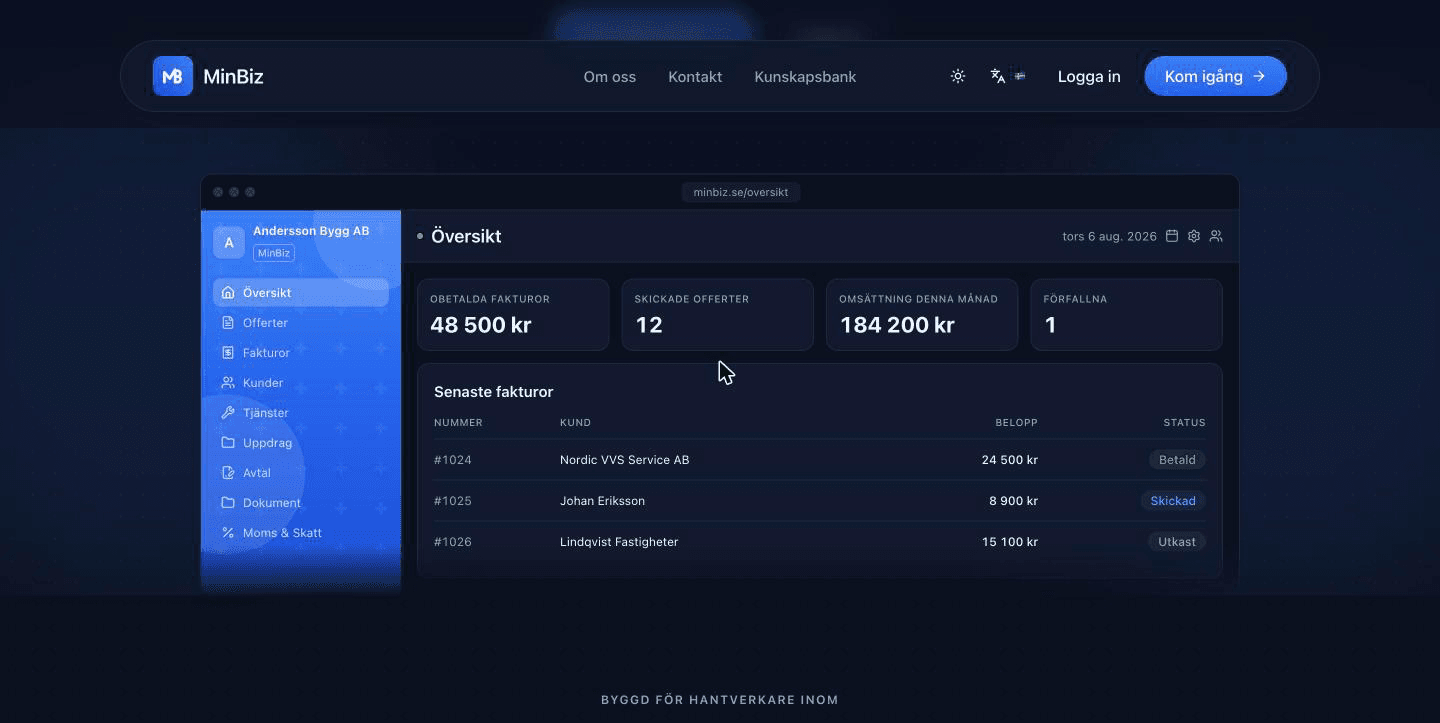Open the Om oss page
The height and width of the screenshot is (723, 1440).
[x=610, y=76]
